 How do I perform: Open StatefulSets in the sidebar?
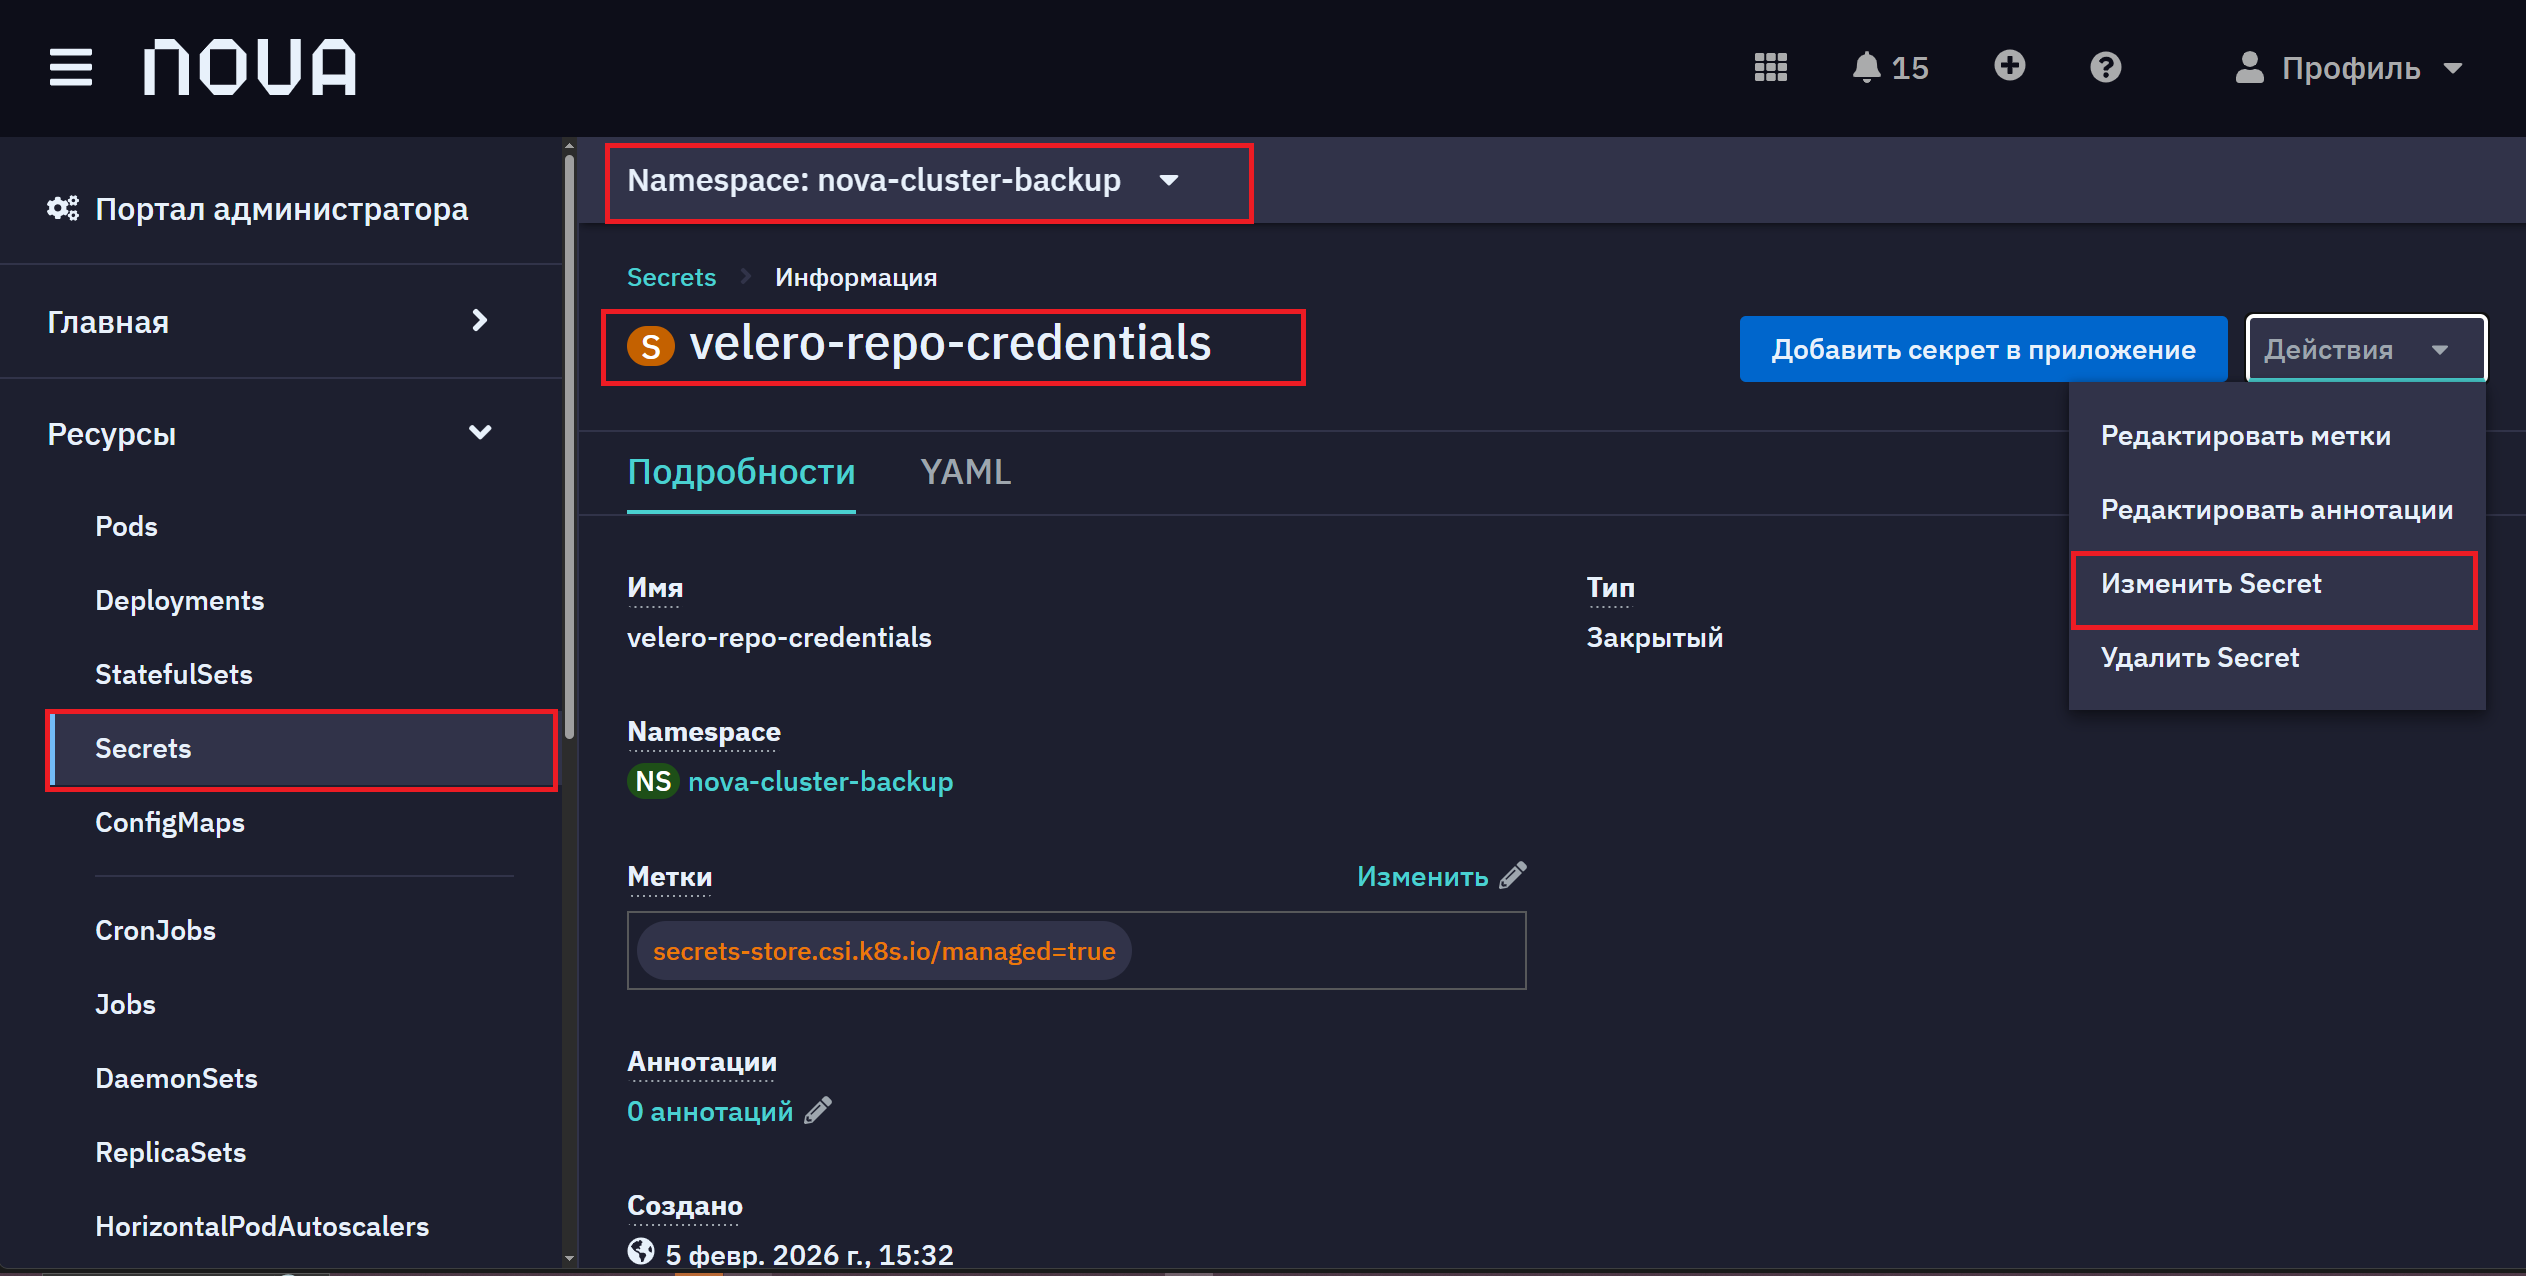[x=173, y=674]
